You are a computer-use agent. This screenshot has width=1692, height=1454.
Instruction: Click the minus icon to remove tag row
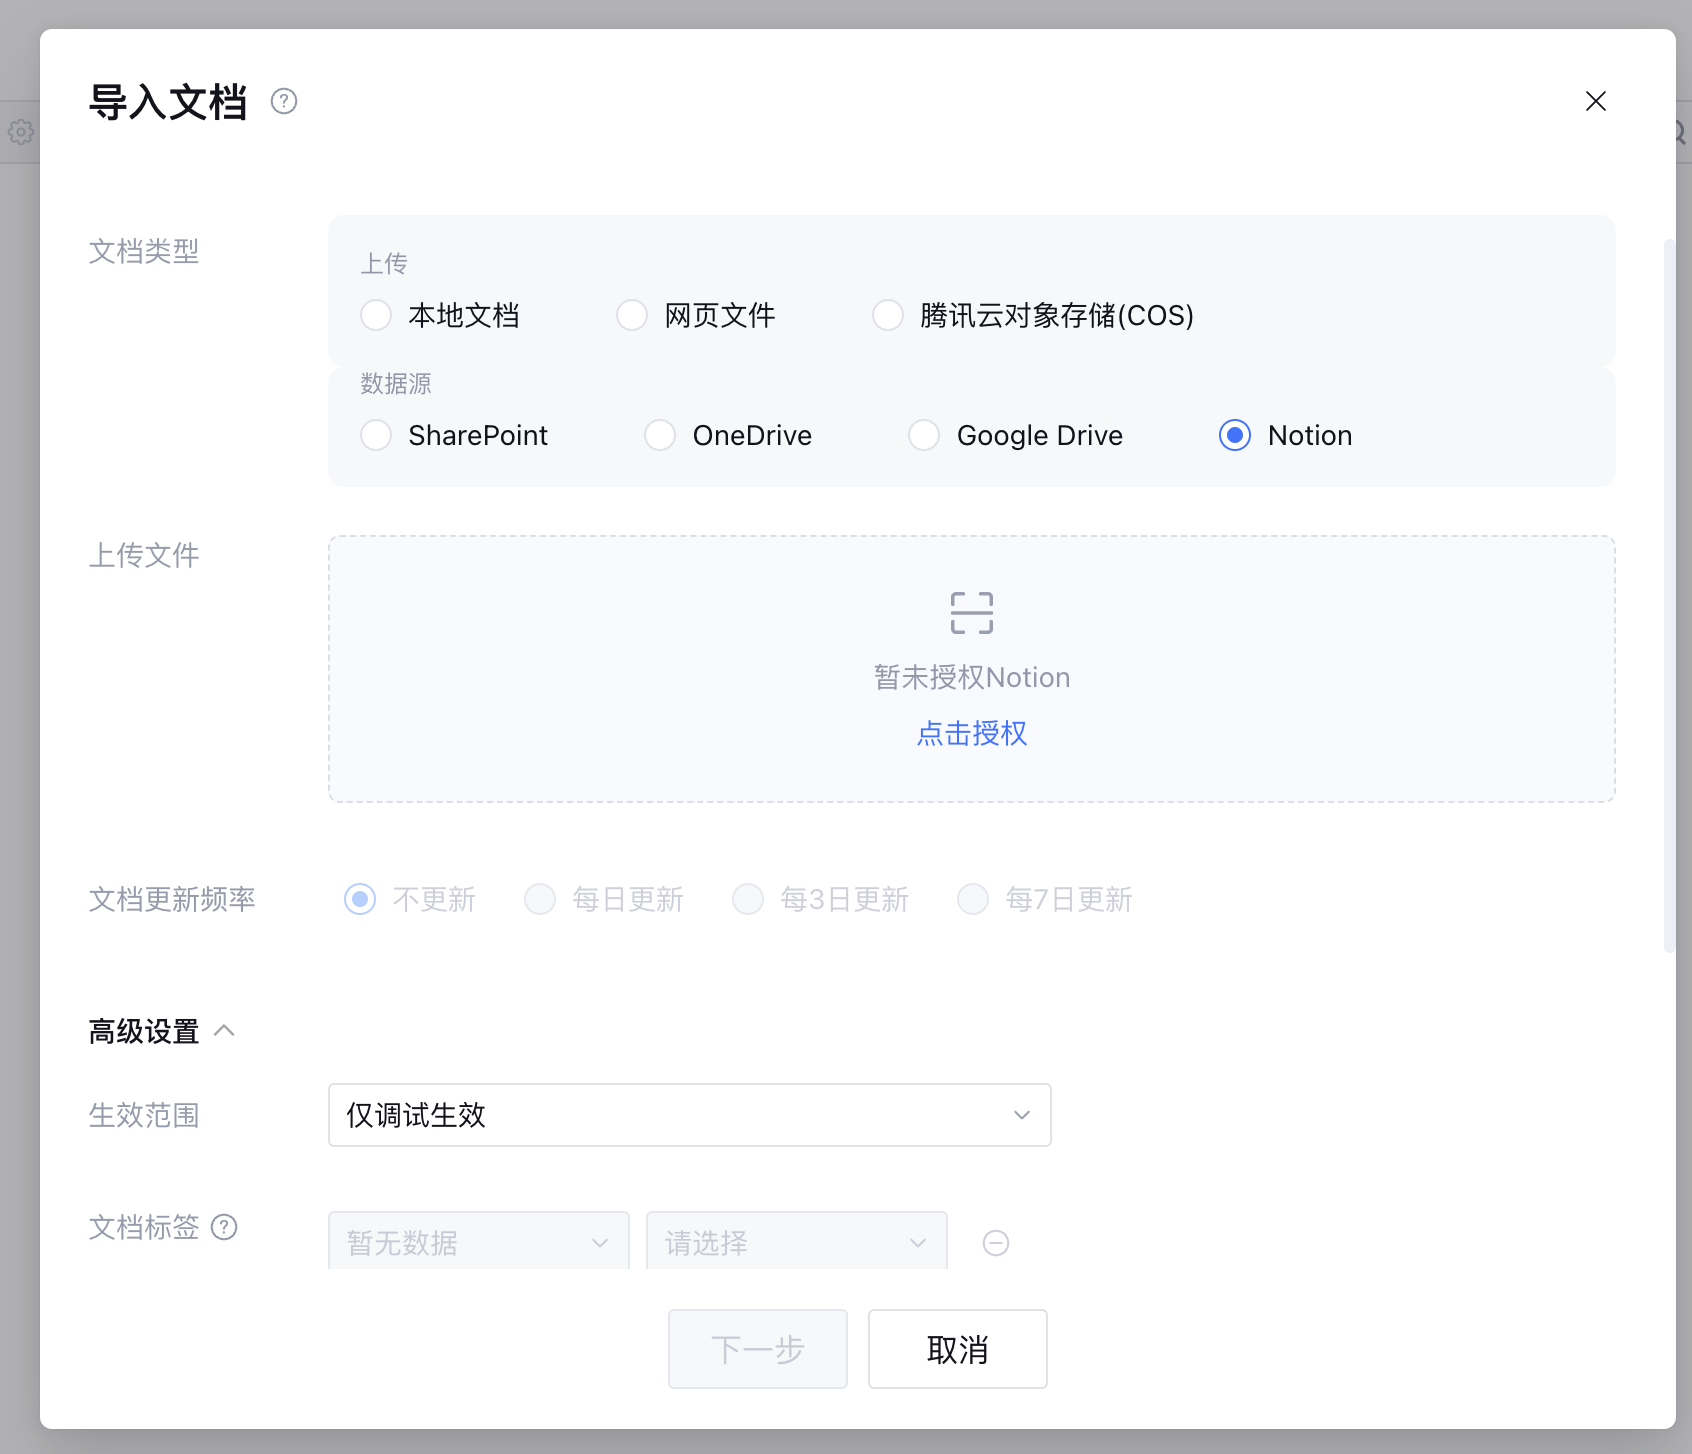(x=995, y=1243)
